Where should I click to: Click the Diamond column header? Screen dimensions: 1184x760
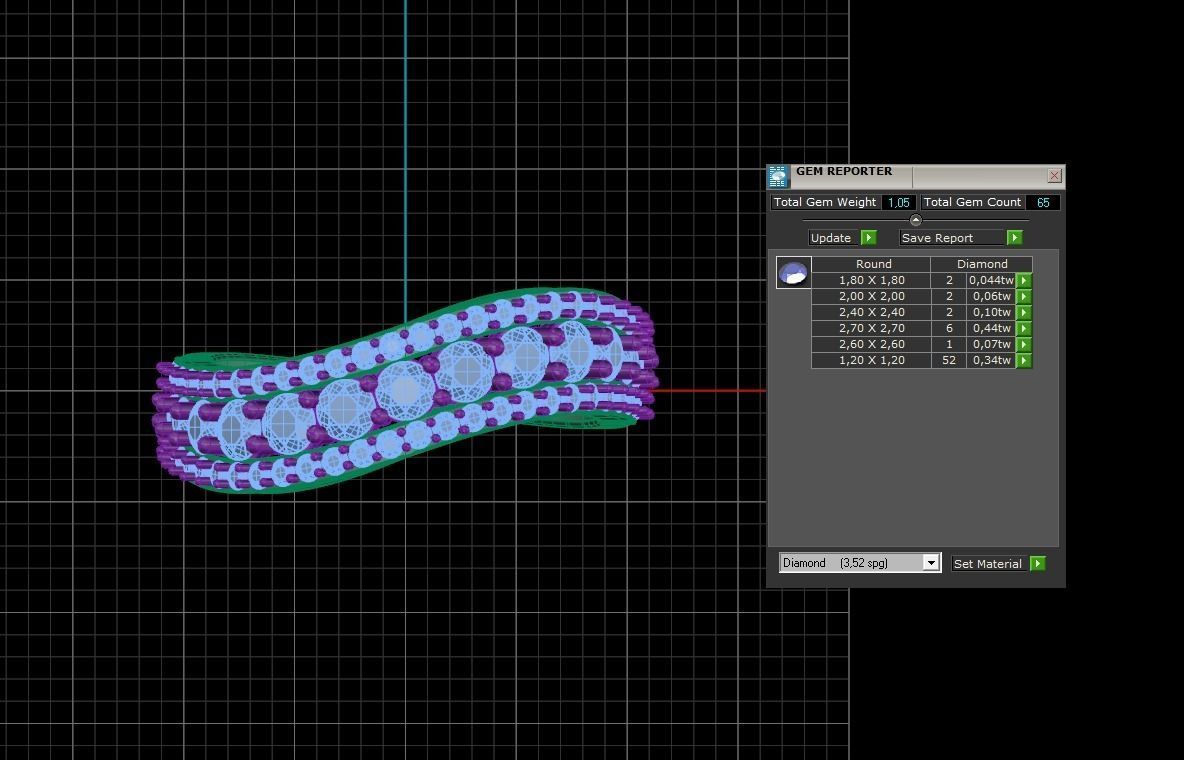point(982,264)
